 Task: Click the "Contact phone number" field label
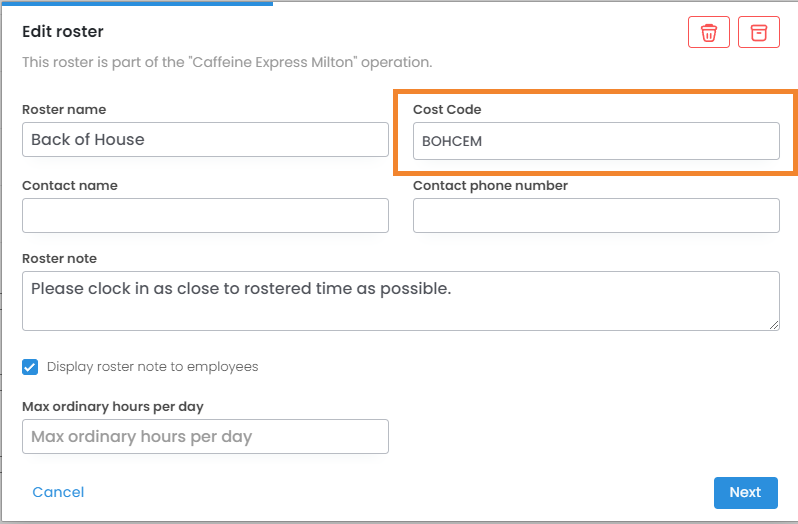coord(490,185)
